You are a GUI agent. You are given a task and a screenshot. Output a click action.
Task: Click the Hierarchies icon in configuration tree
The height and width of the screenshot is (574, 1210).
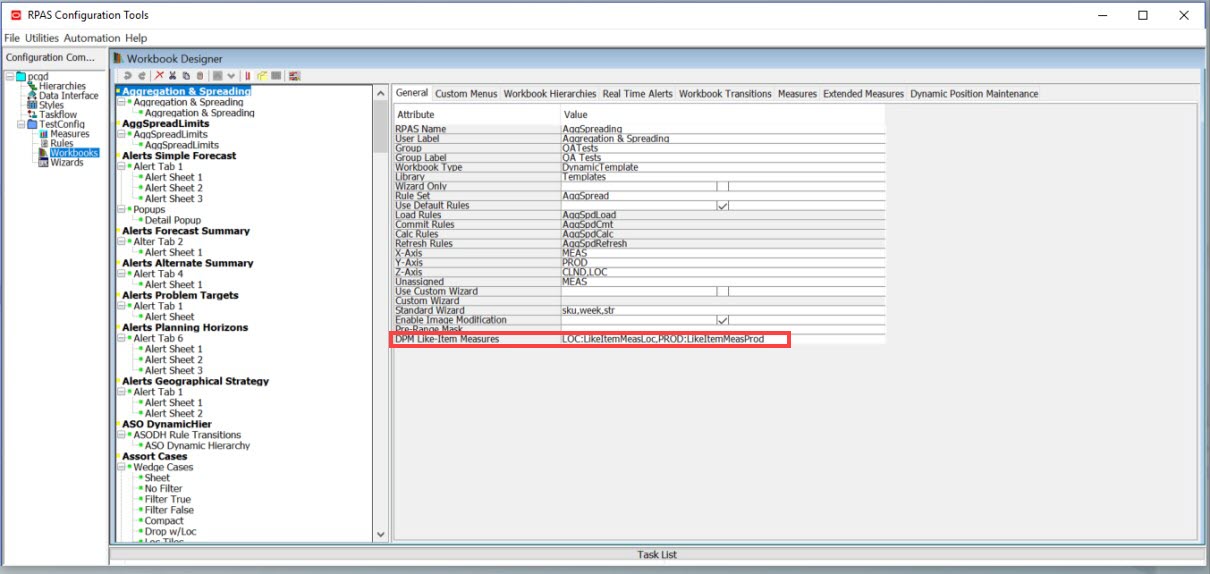(32, 86)
